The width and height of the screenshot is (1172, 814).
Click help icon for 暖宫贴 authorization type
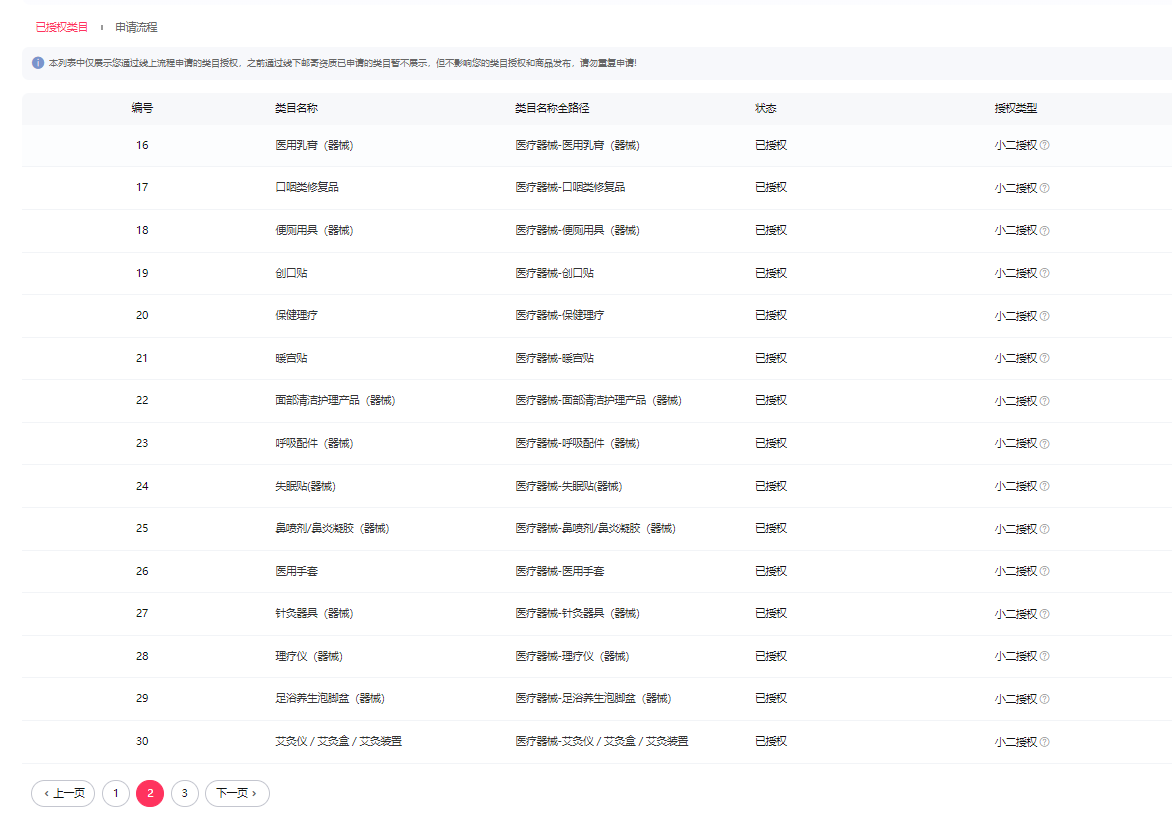tap(1045, 358)
